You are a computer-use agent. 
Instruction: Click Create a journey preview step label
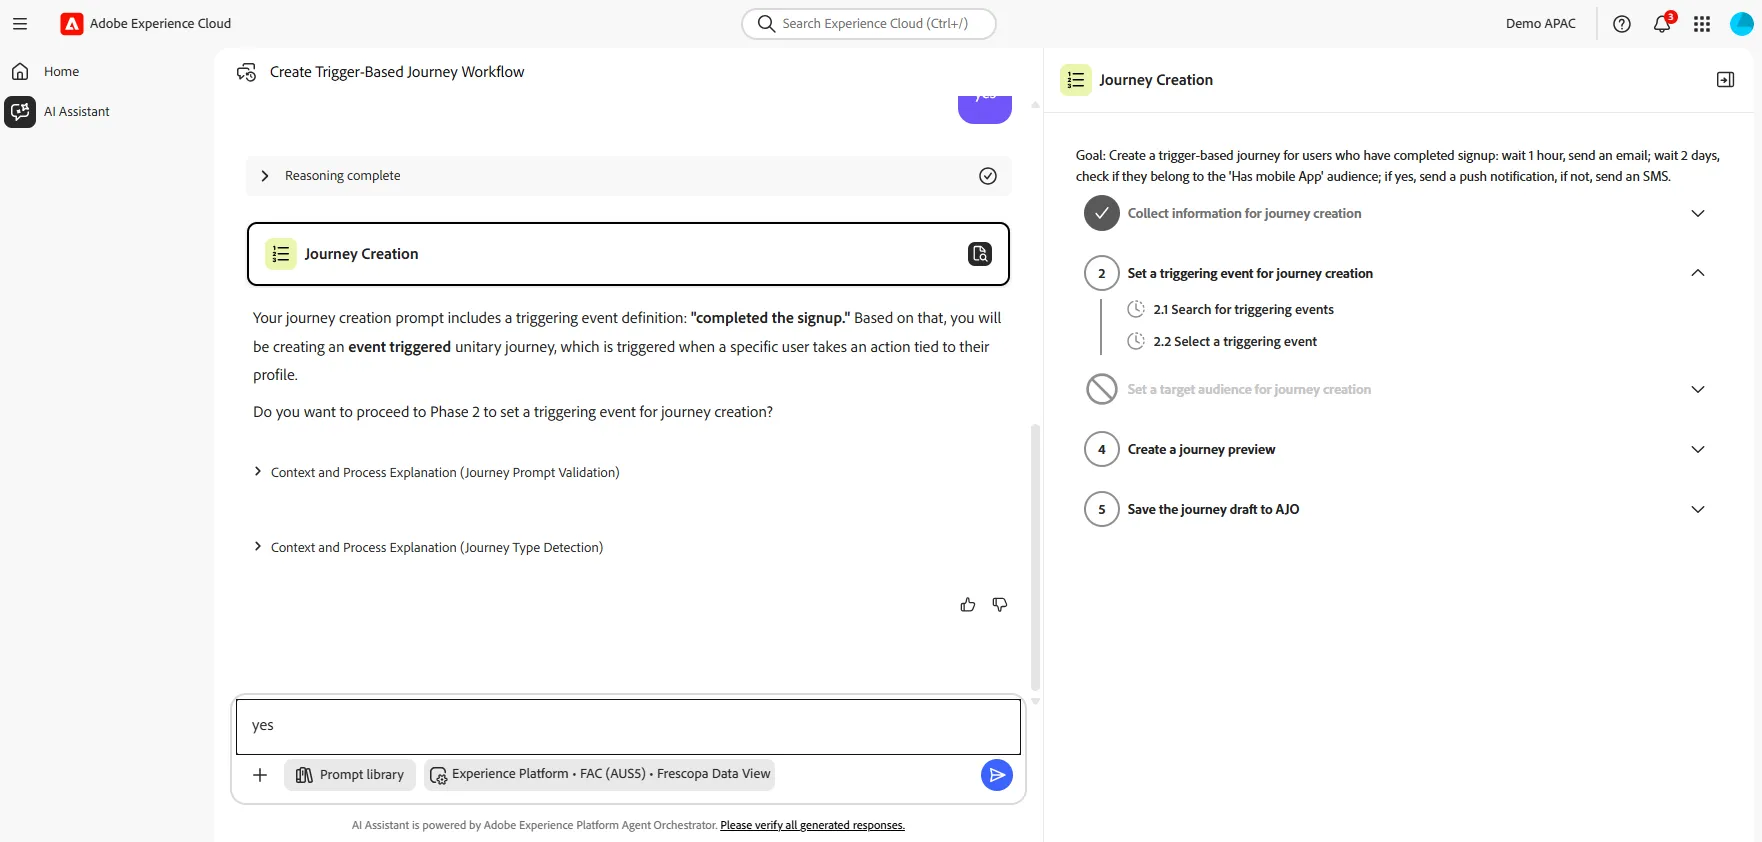[x=1201, y=449]
